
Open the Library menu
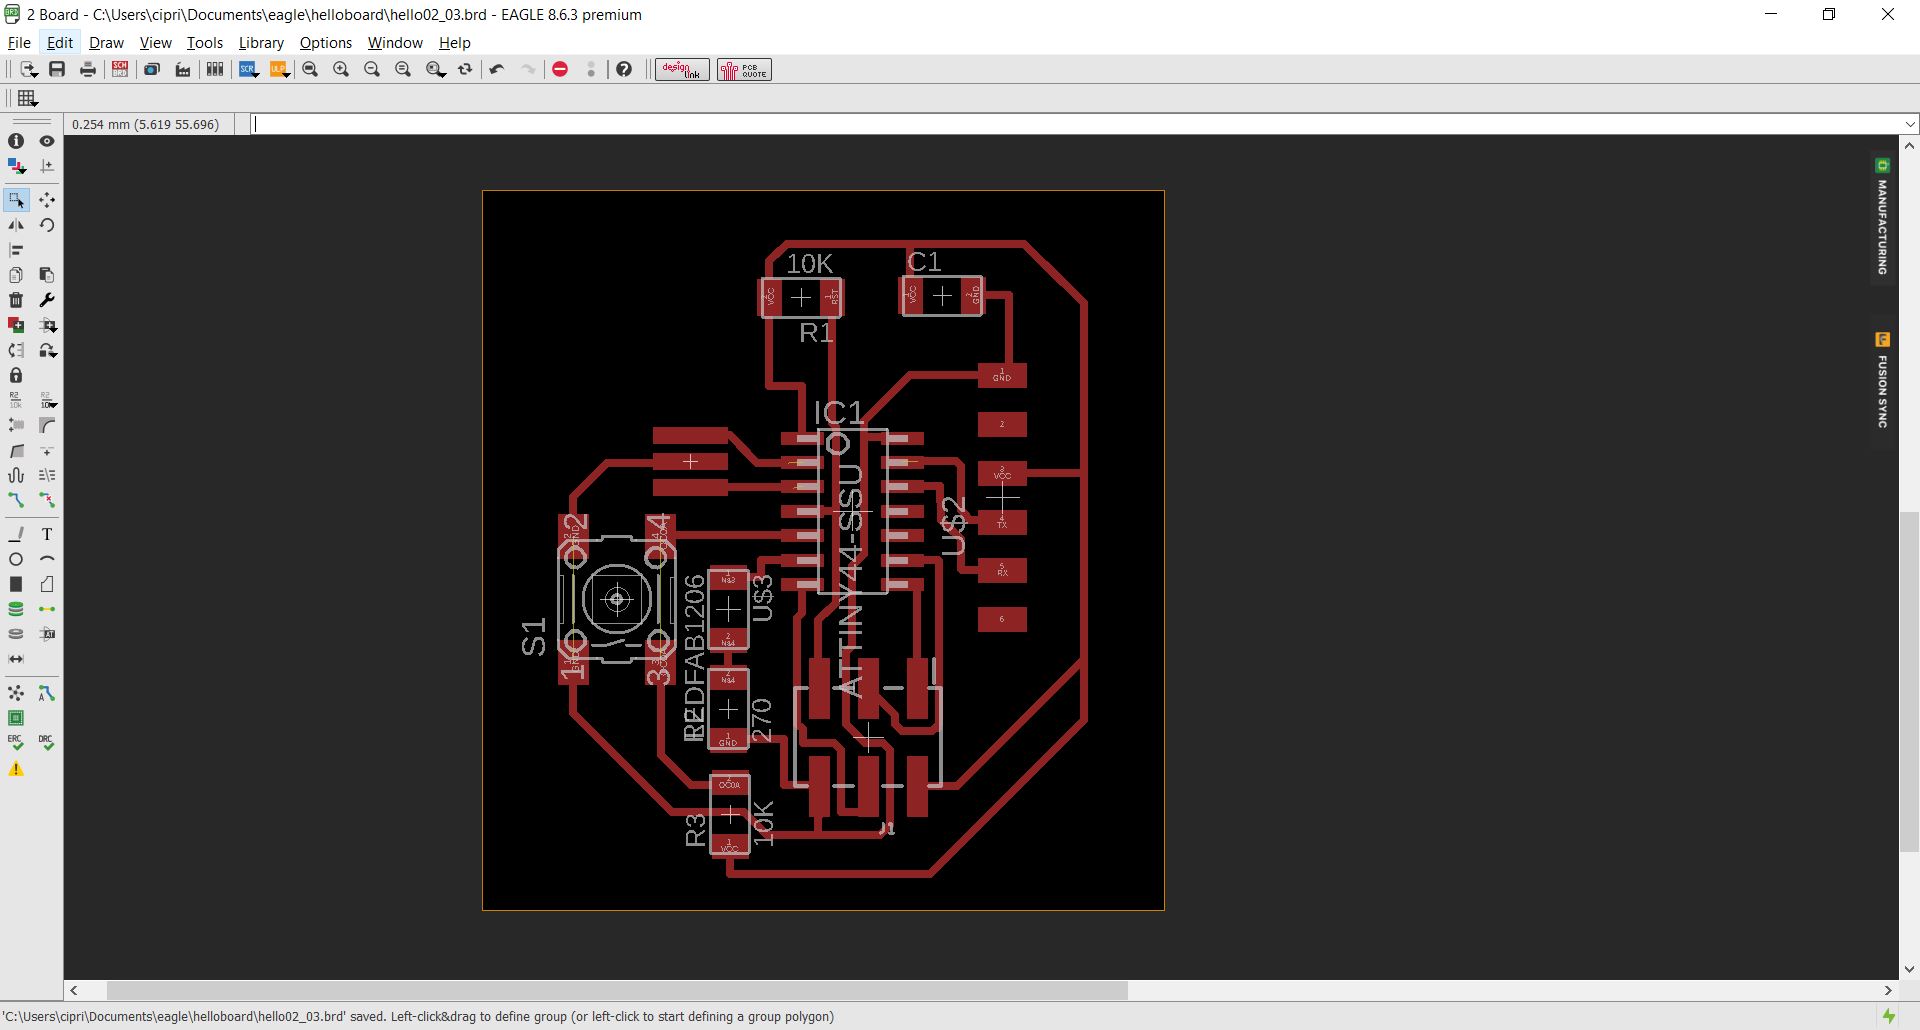[x=261, y=43]
